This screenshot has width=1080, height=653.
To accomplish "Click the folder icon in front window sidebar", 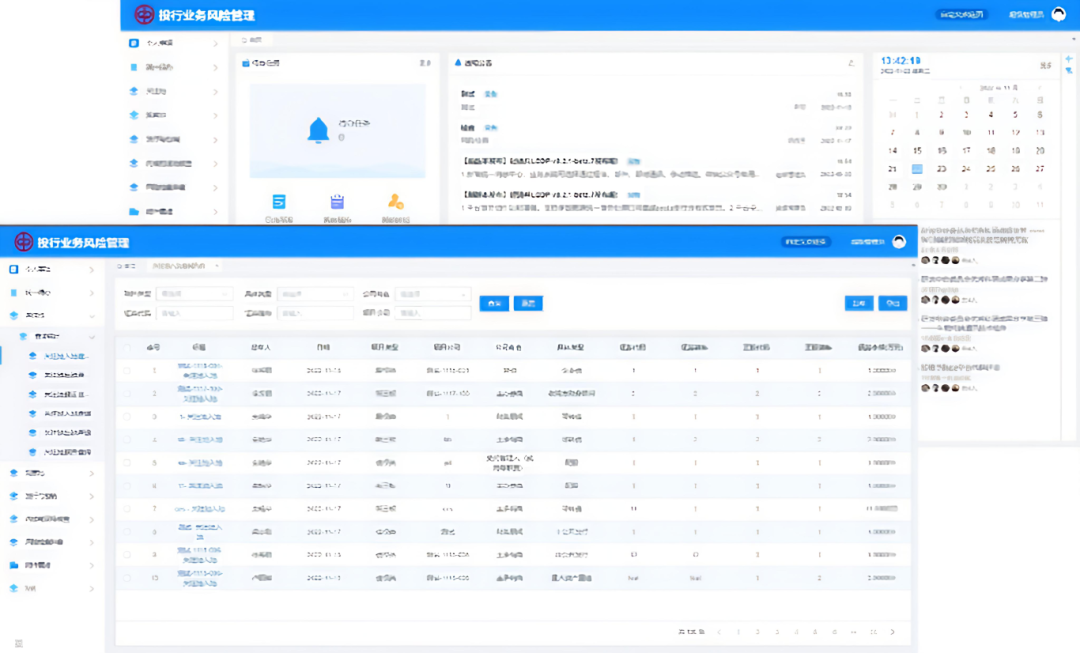I will [14, 565].
